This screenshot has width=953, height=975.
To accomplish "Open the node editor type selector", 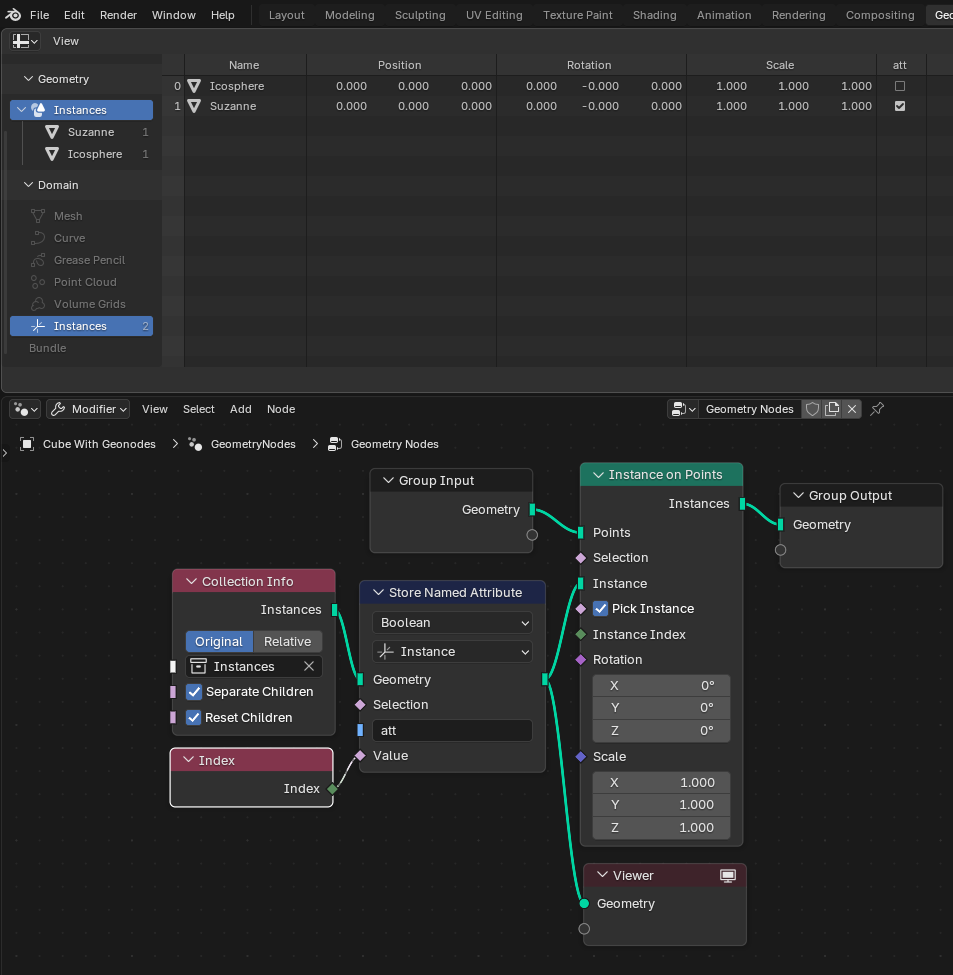I will point(25,409).
